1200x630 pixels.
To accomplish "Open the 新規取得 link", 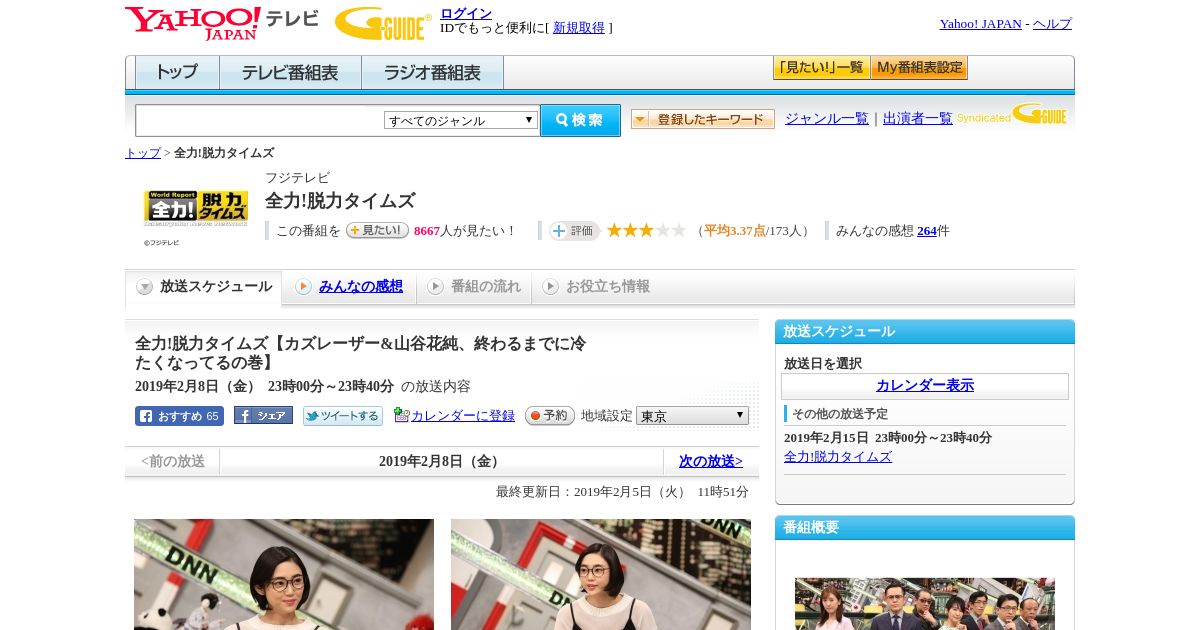I will [579, 28].
